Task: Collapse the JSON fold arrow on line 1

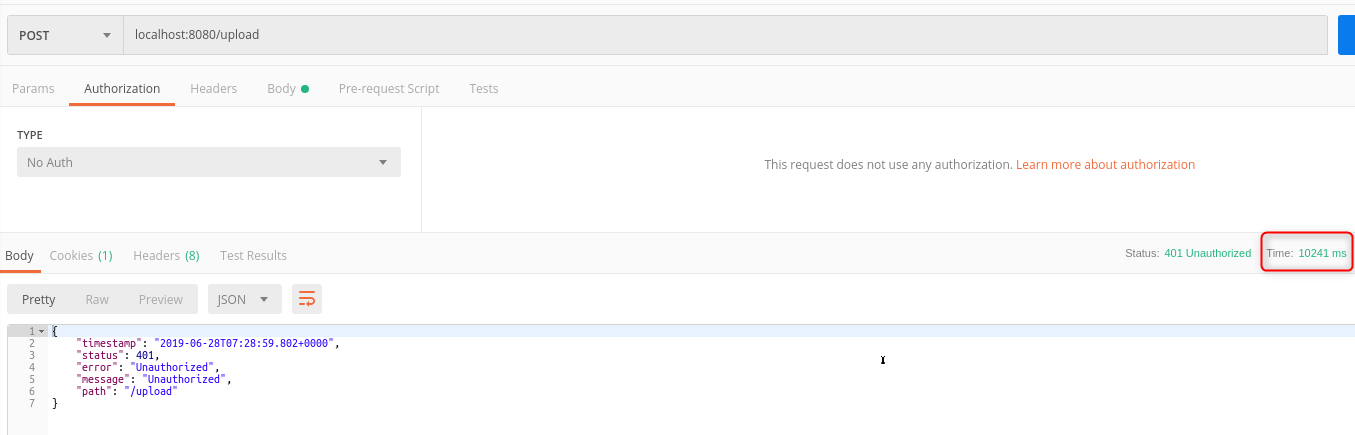Action: pos(41,331)
